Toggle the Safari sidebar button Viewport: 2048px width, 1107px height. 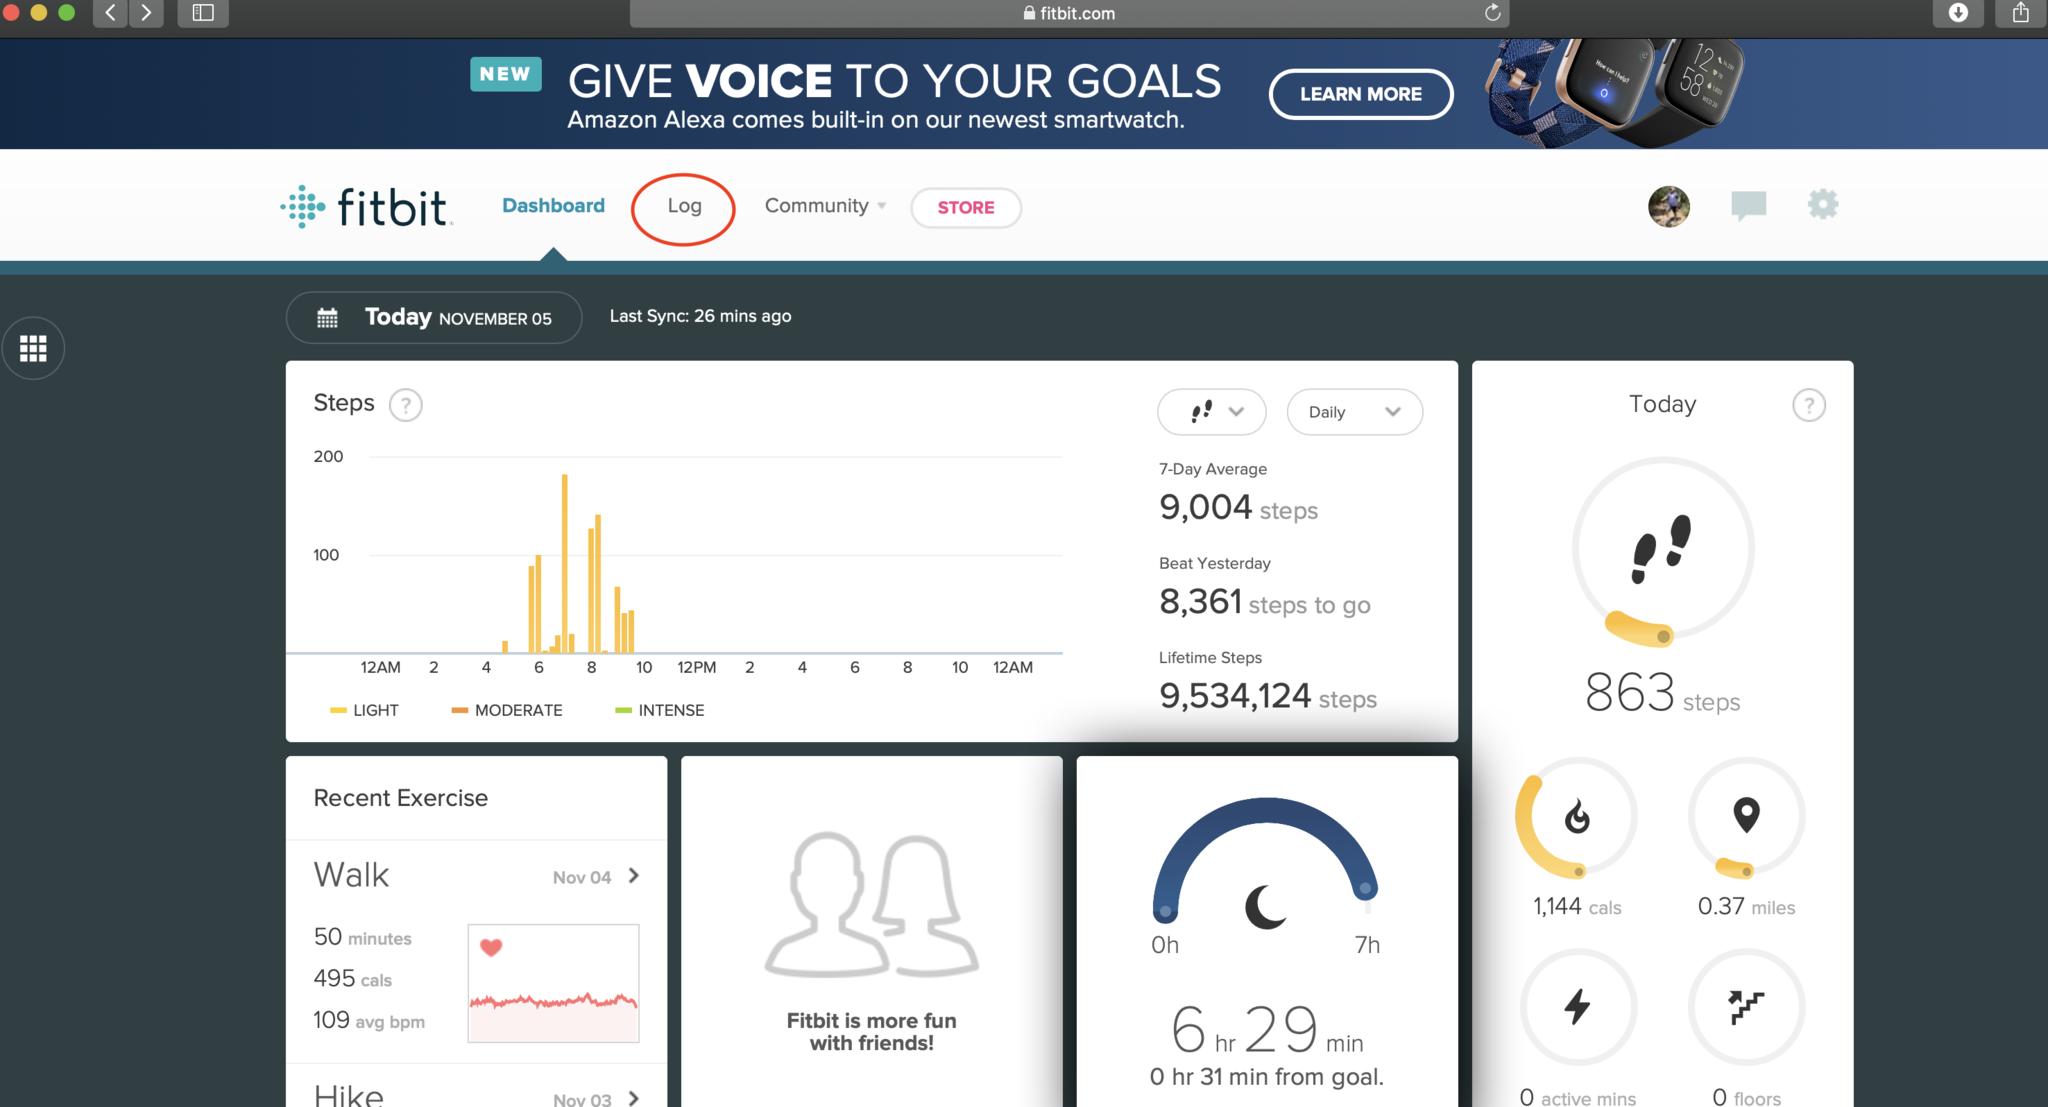pos(203,13)
